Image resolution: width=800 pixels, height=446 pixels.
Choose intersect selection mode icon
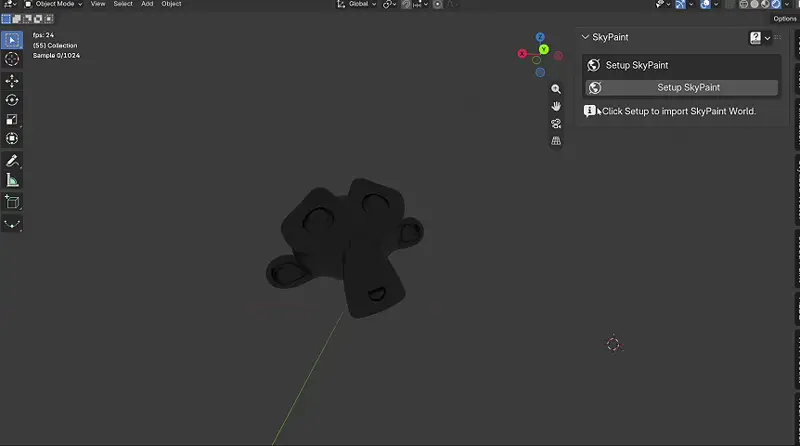click(x=49, y=19)
